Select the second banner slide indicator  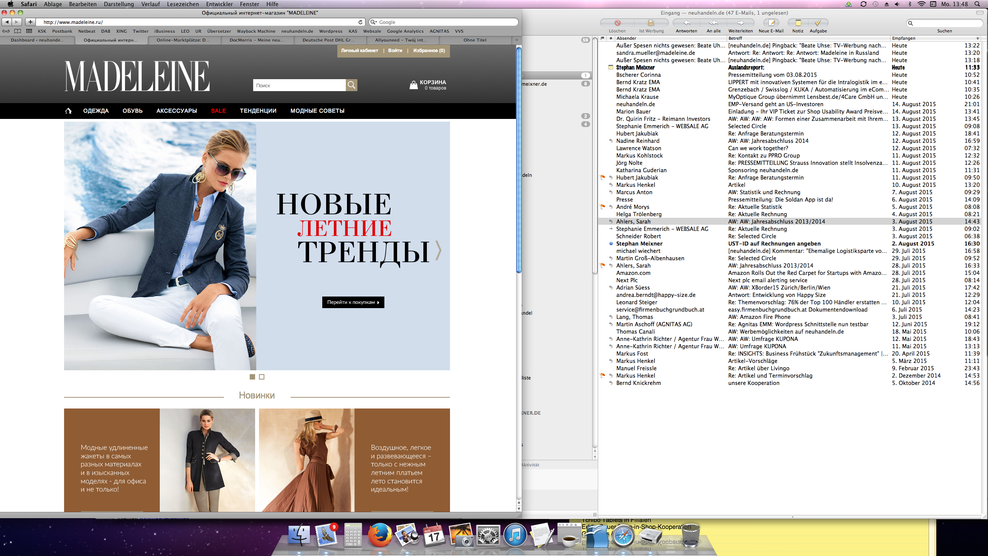pyautogui.click(x=261, y=377)
